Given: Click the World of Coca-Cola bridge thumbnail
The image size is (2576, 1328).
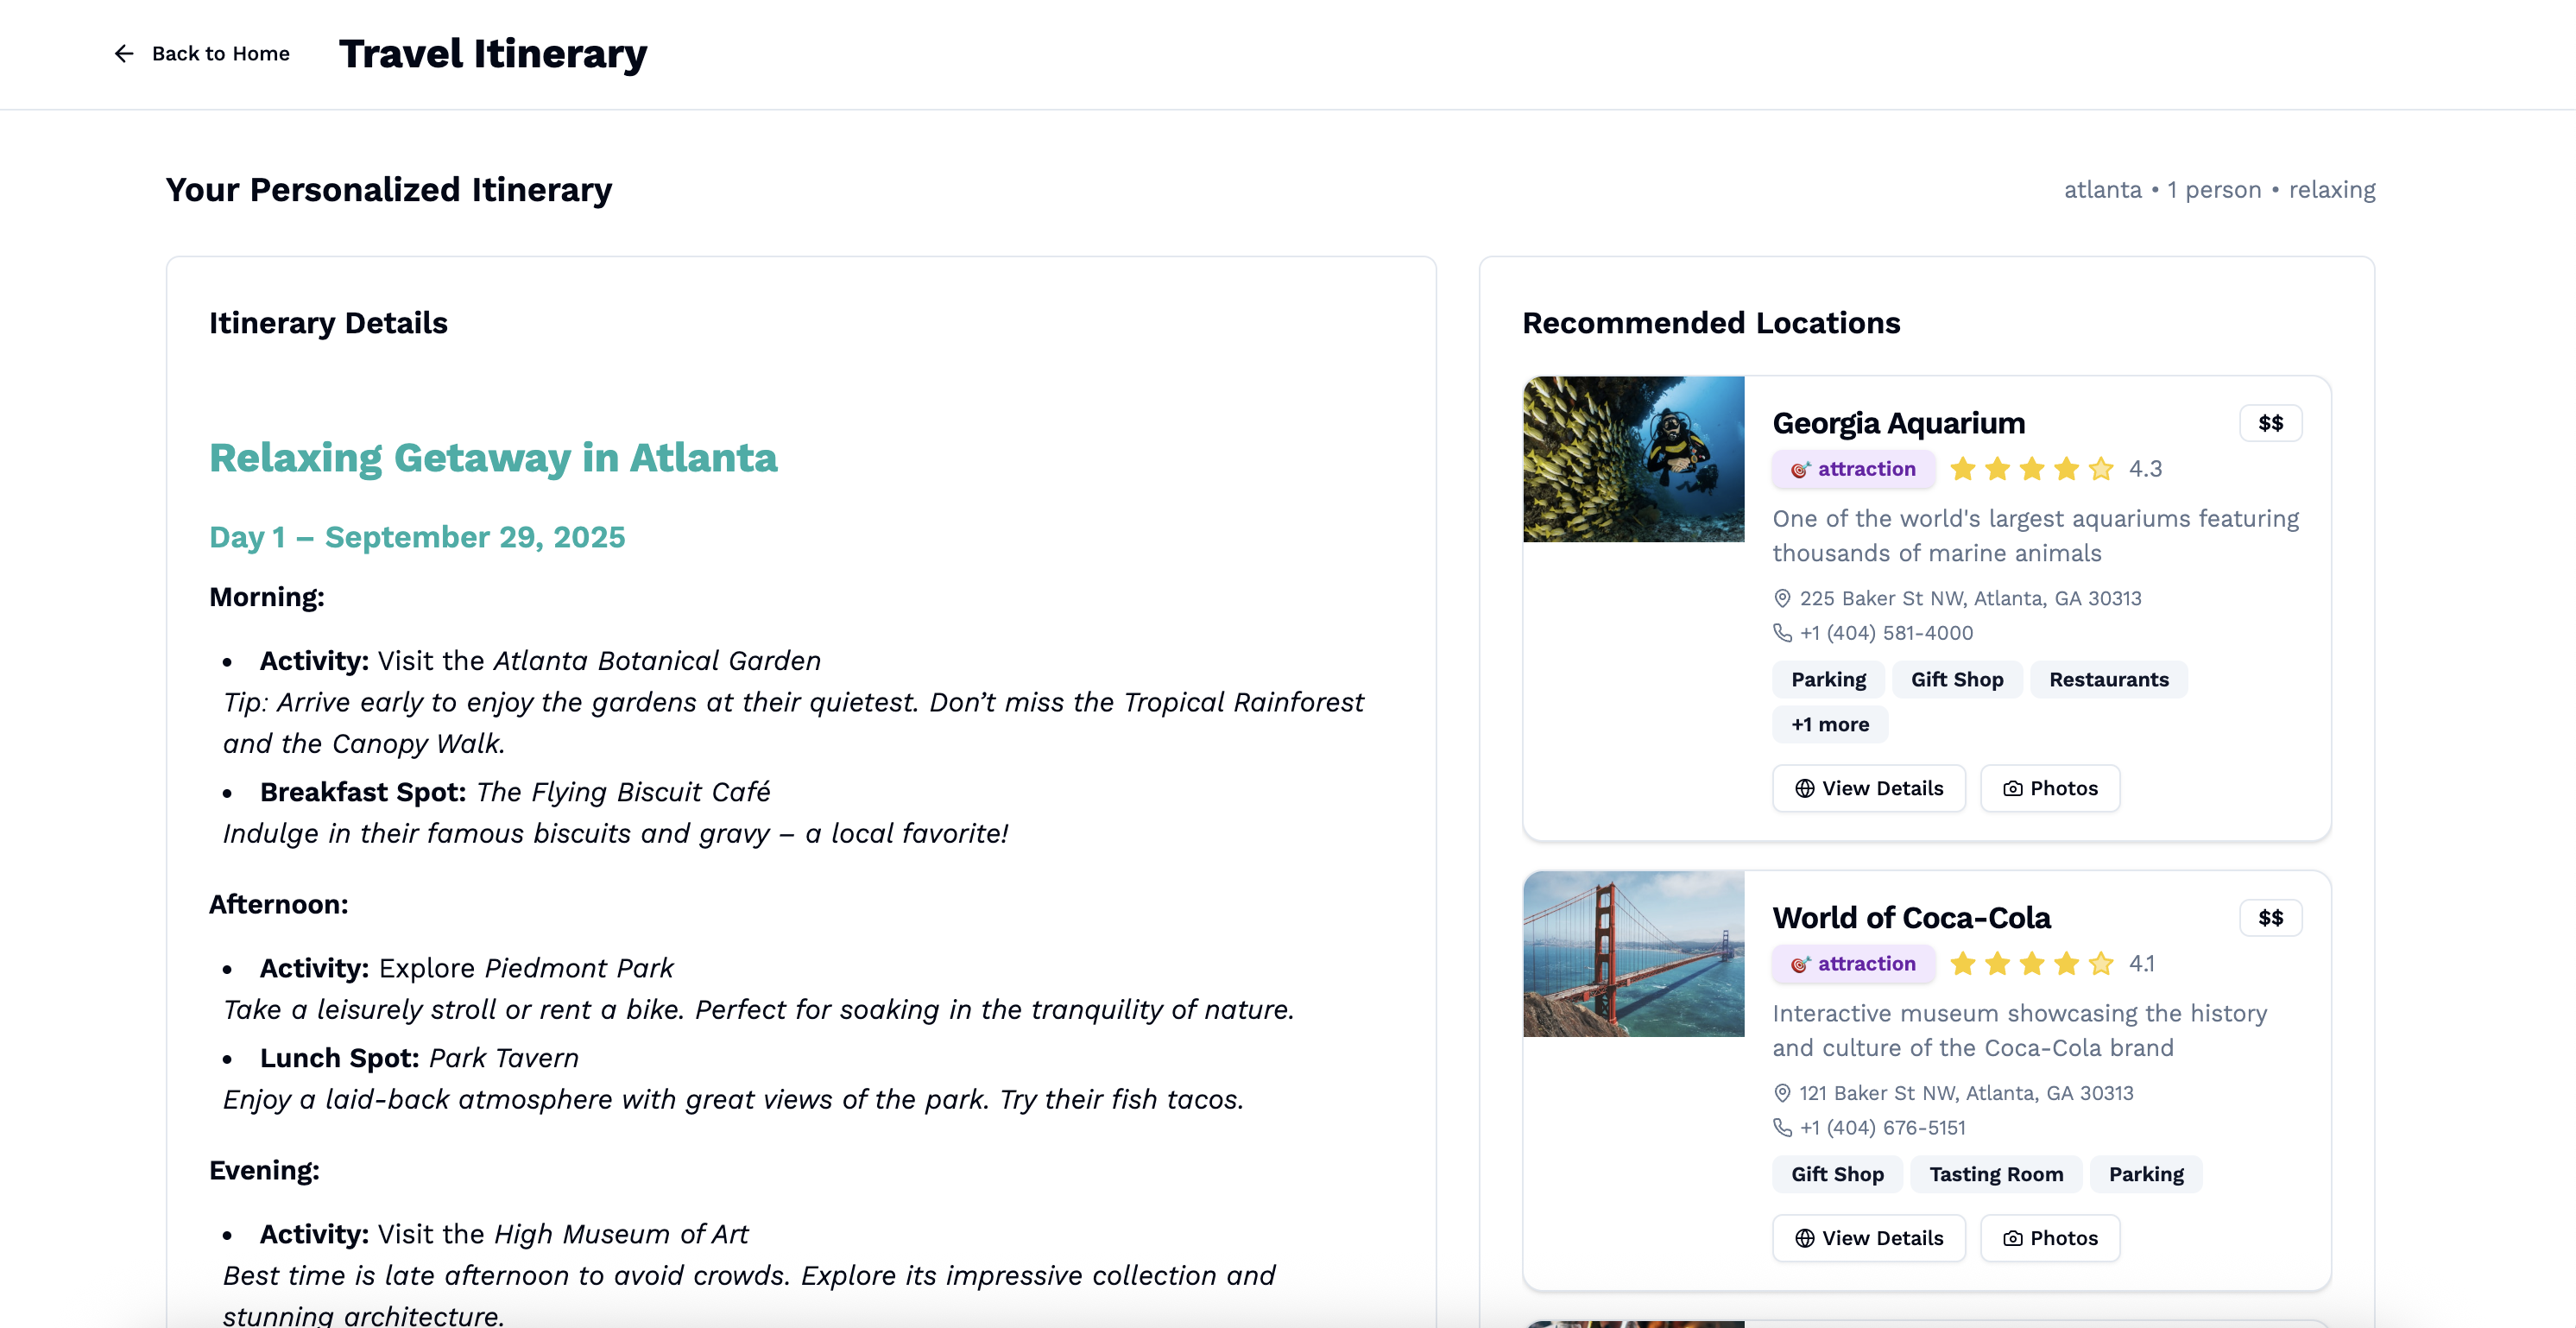Looking at the screenshot, I should tap(1633, 954).
